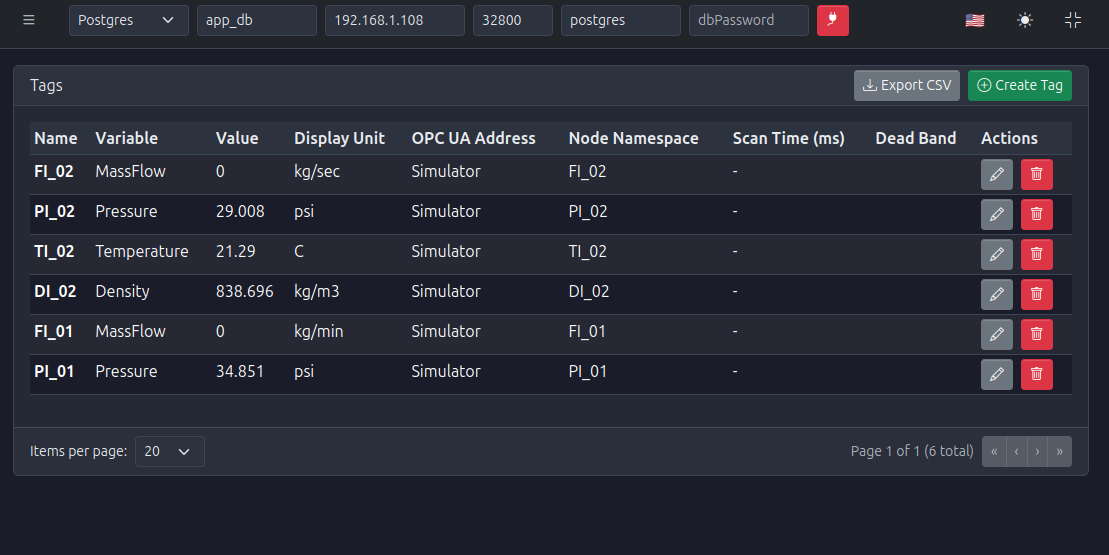
Task: Open the hamburger sidebar menu
Action: click(29, 20)
